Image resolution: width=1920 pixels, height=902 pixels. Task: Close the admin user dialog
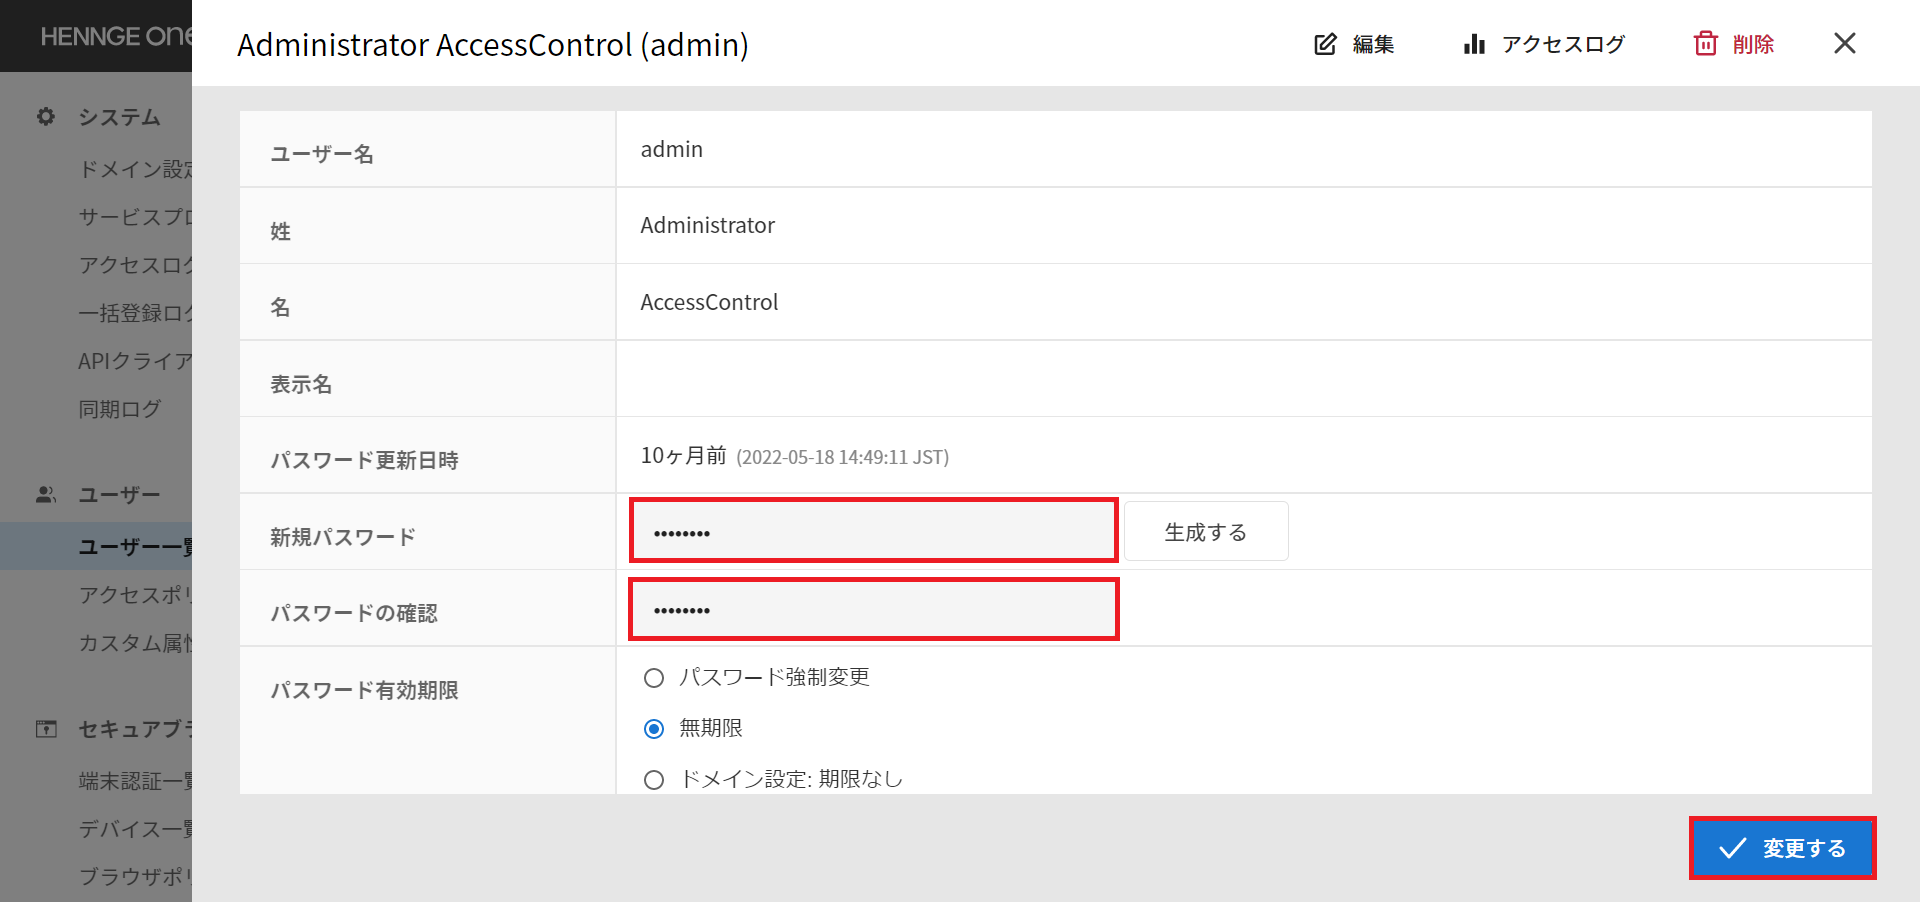tap(1845, 43)
